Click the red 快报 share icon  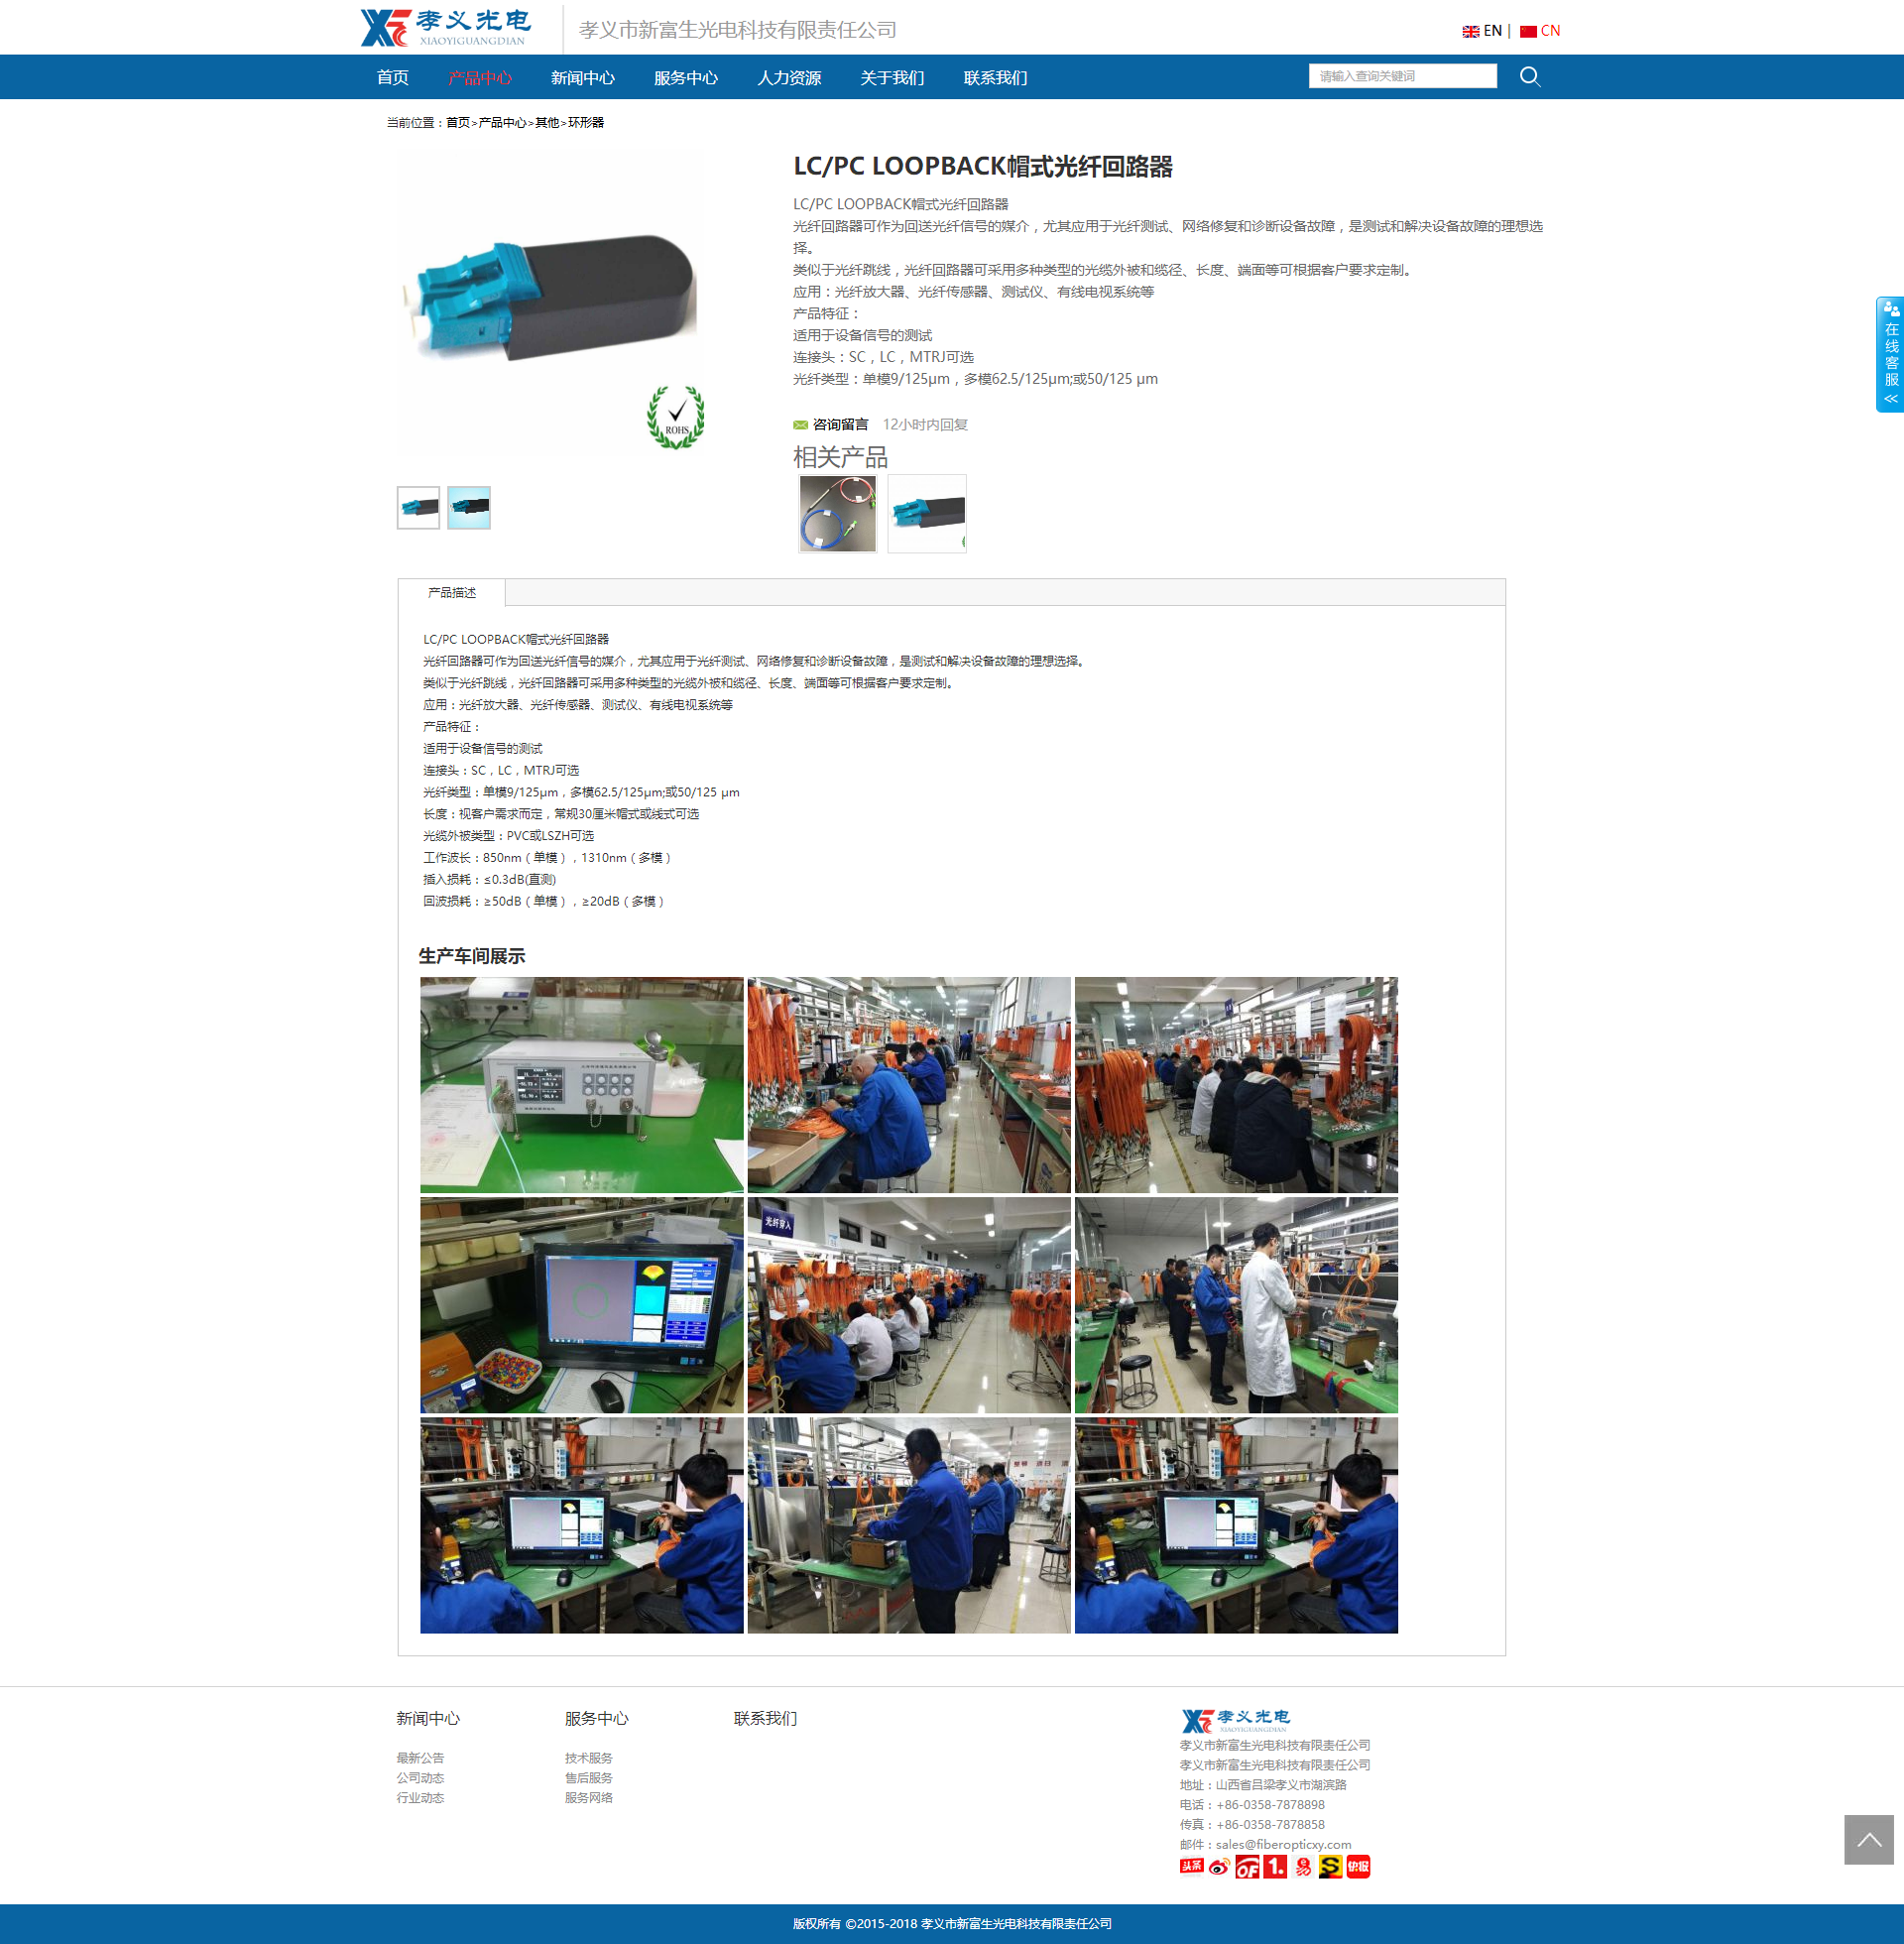[1359, 1866]
